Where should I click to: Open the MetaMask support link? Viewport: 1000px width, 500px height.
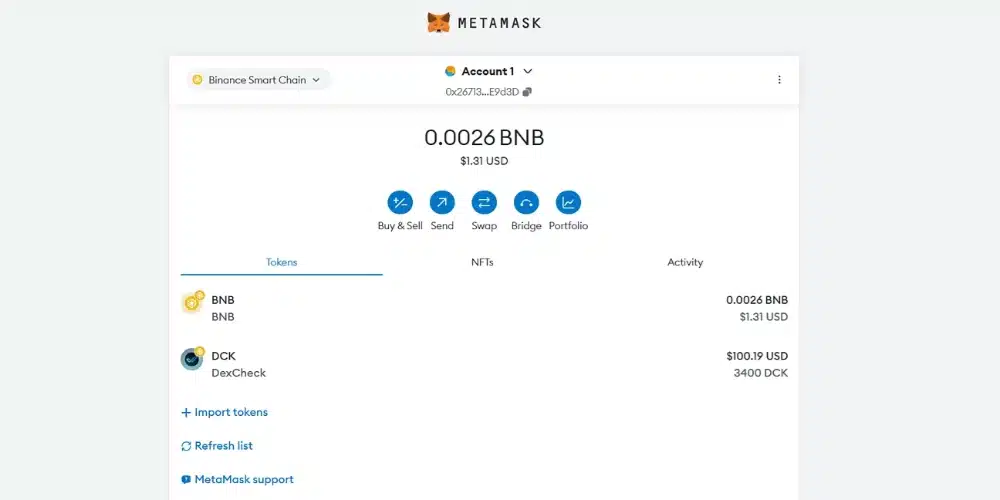coord(237,480)
